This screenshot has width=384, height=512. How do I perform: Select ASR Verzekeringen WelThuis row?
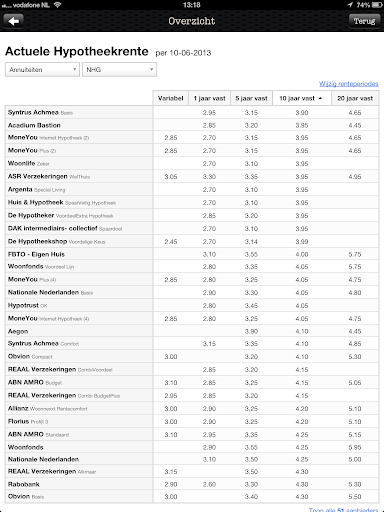[x=192, y=177]
